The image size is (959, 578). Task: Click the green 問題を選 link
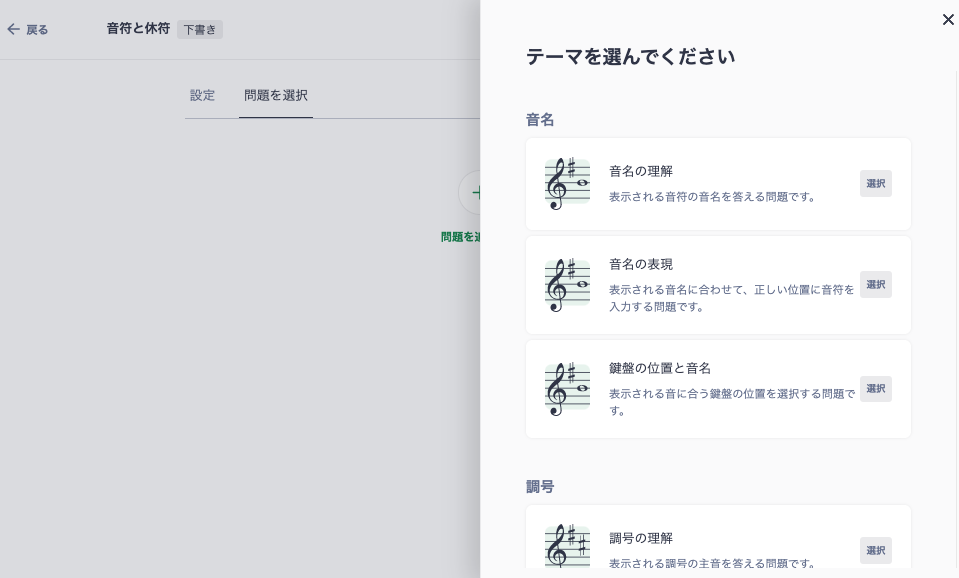[x=461, y=237]
